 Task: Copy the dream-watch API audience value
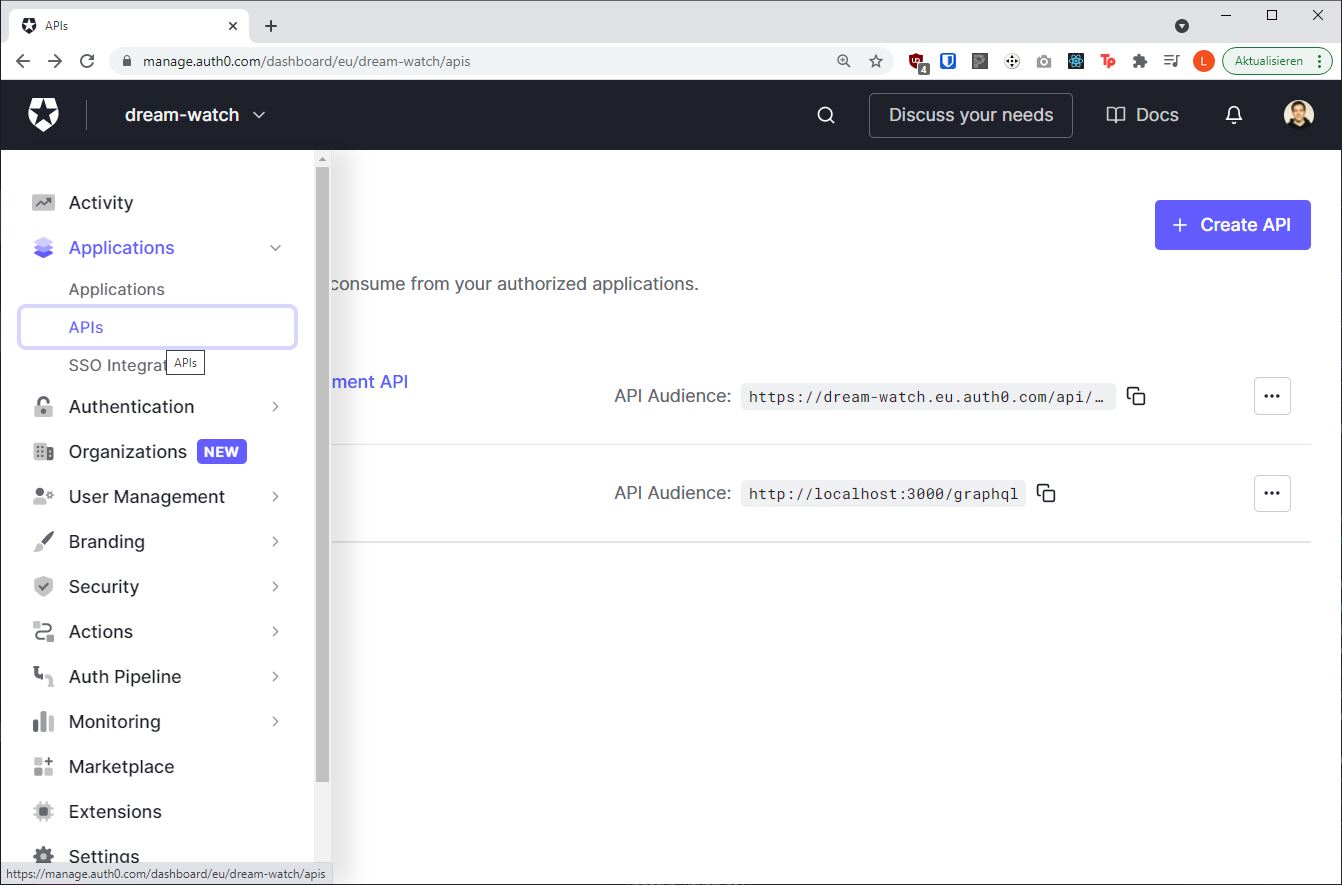point(1136,395)
